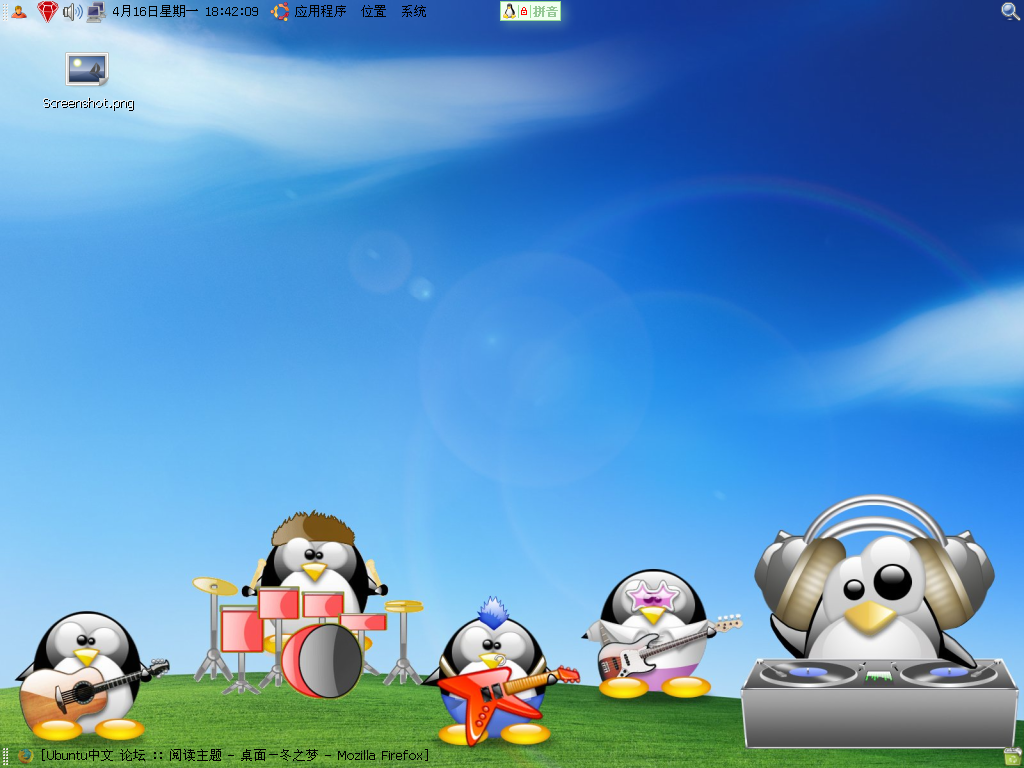
Task: Click the penguin icon in input method bar
Action: [509, 11]
